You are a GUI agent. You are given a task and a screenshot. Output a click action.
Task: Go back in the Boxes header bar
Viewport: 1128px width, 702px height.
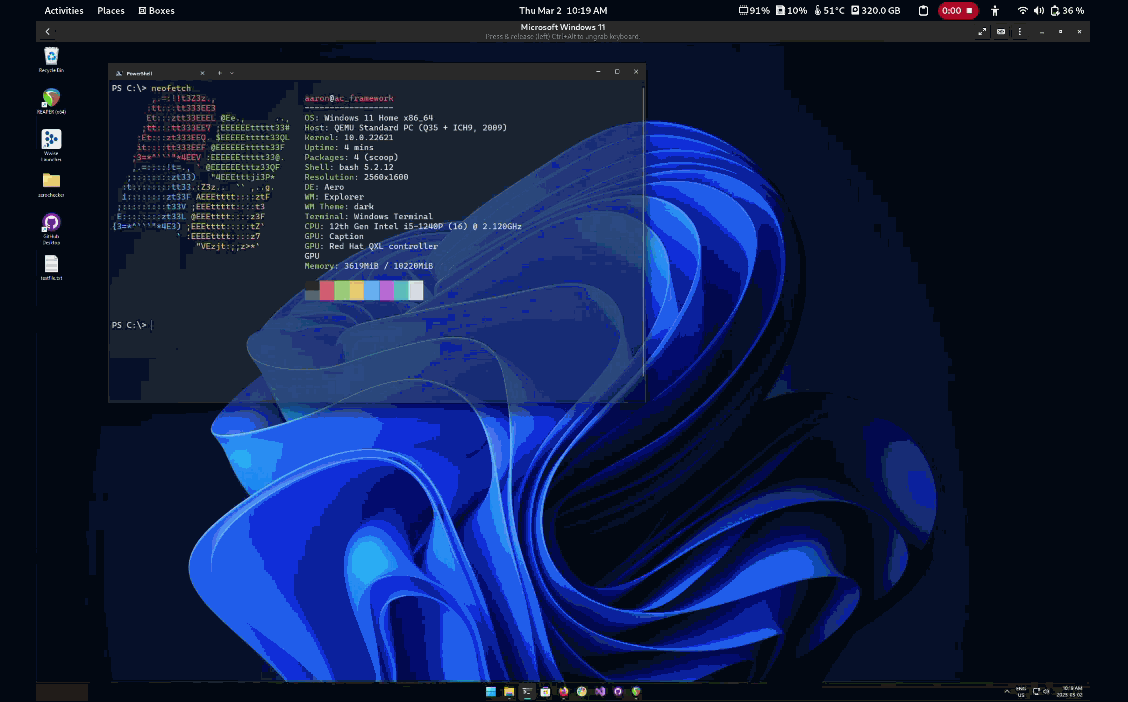point(47,32)
